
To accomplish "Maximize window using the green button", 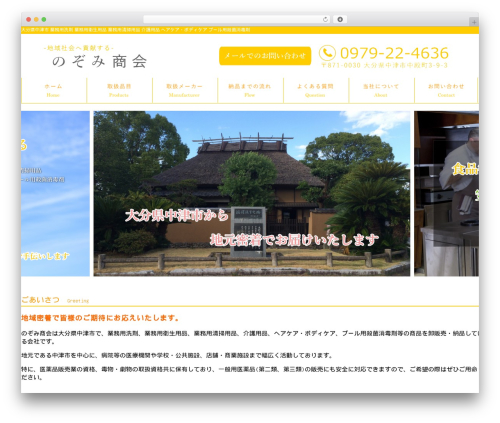I will pos(44,19).
